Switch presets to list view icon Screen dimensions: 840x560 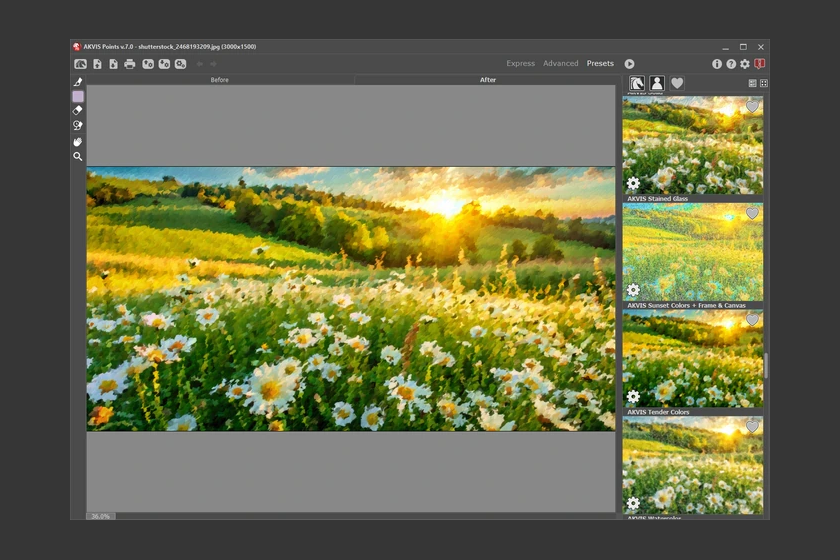click(x=752, y=83)
